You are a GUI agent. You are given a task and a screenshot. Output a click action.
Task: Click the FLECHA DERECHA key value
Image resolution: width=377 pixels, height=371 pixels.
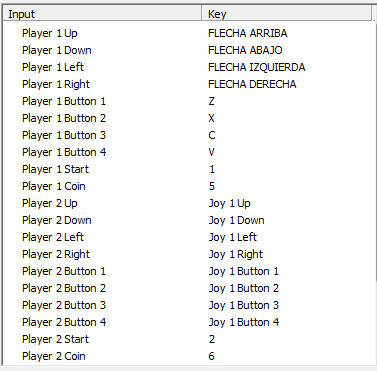(x=252, y=84)
